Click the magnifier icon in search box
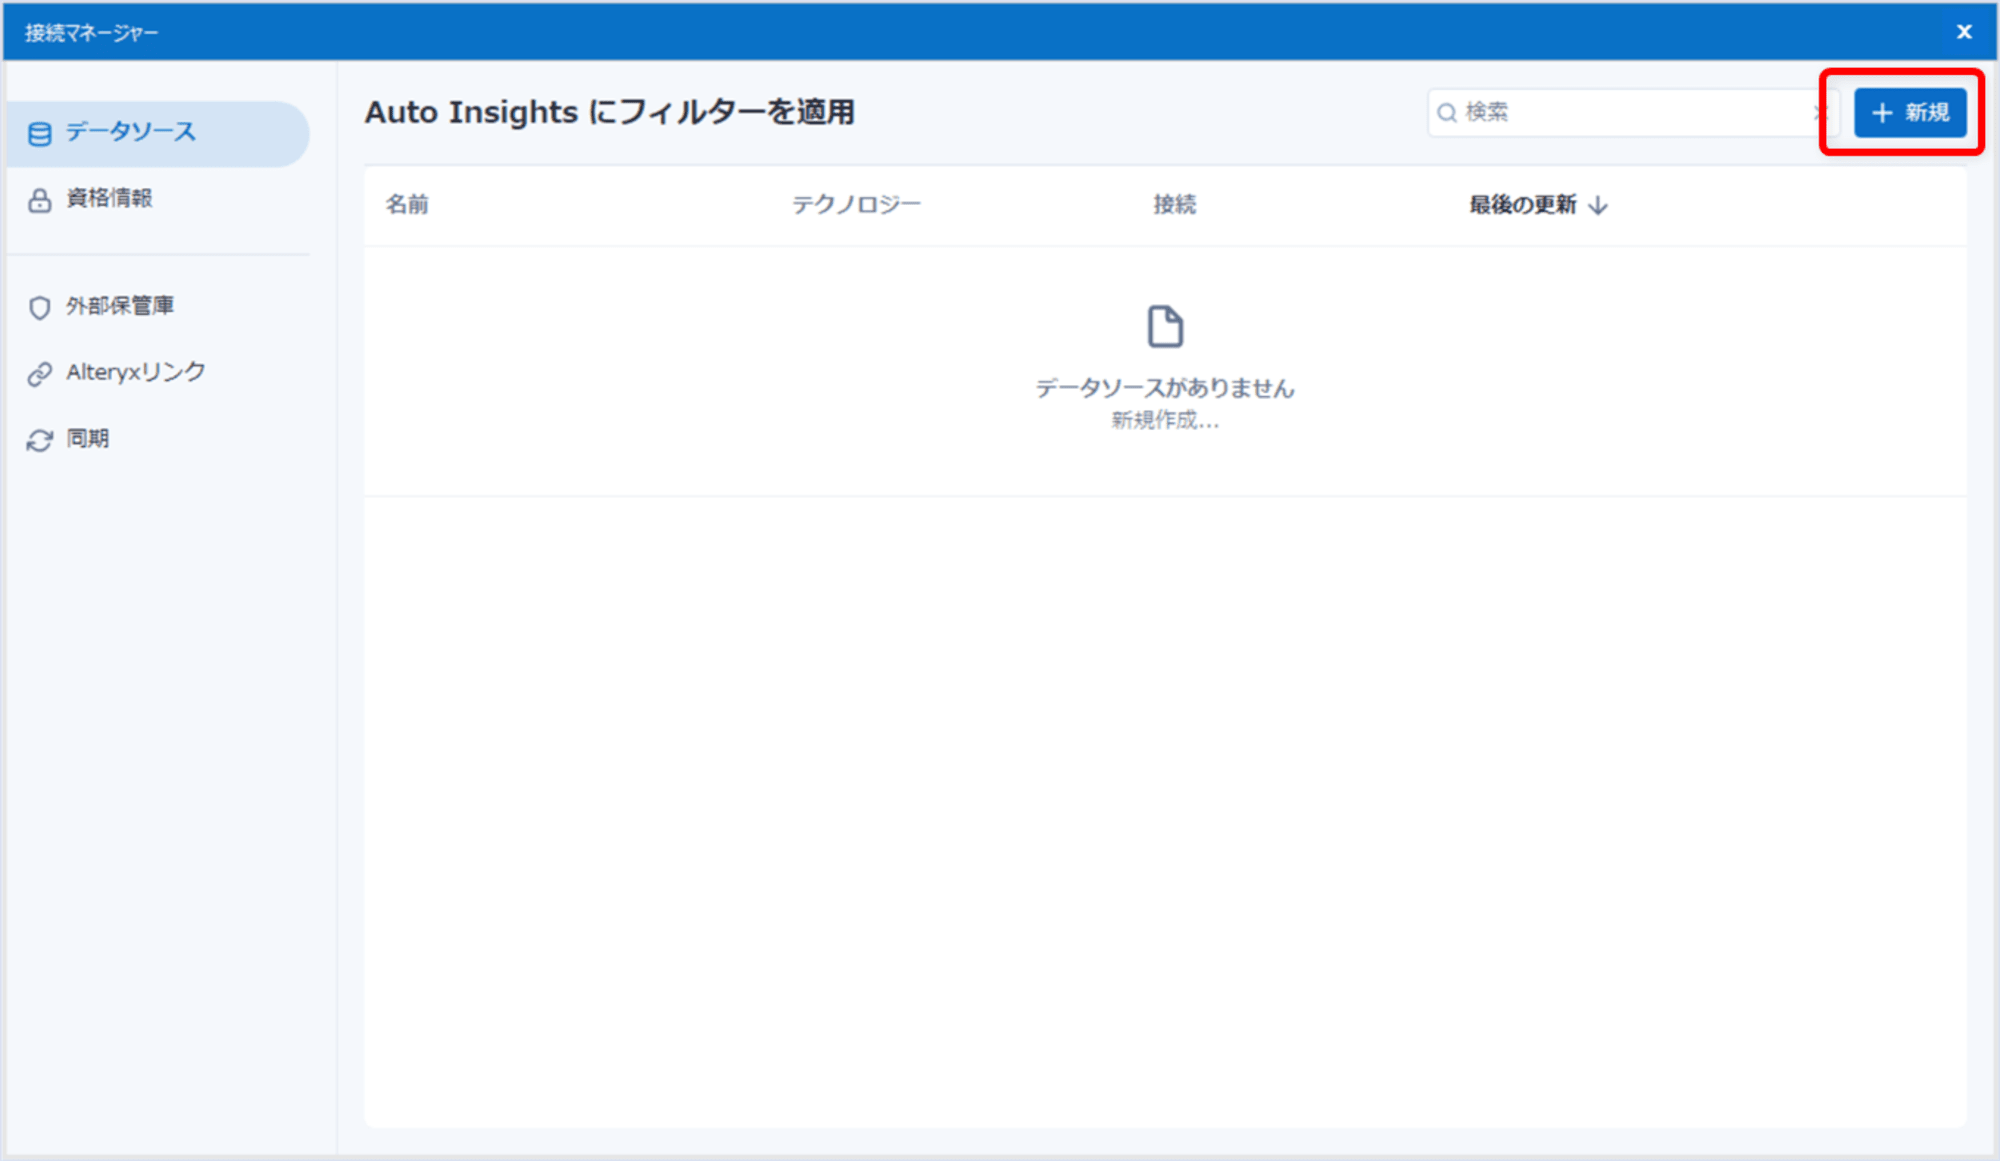2000x1161 pixels. point(1446,113)
